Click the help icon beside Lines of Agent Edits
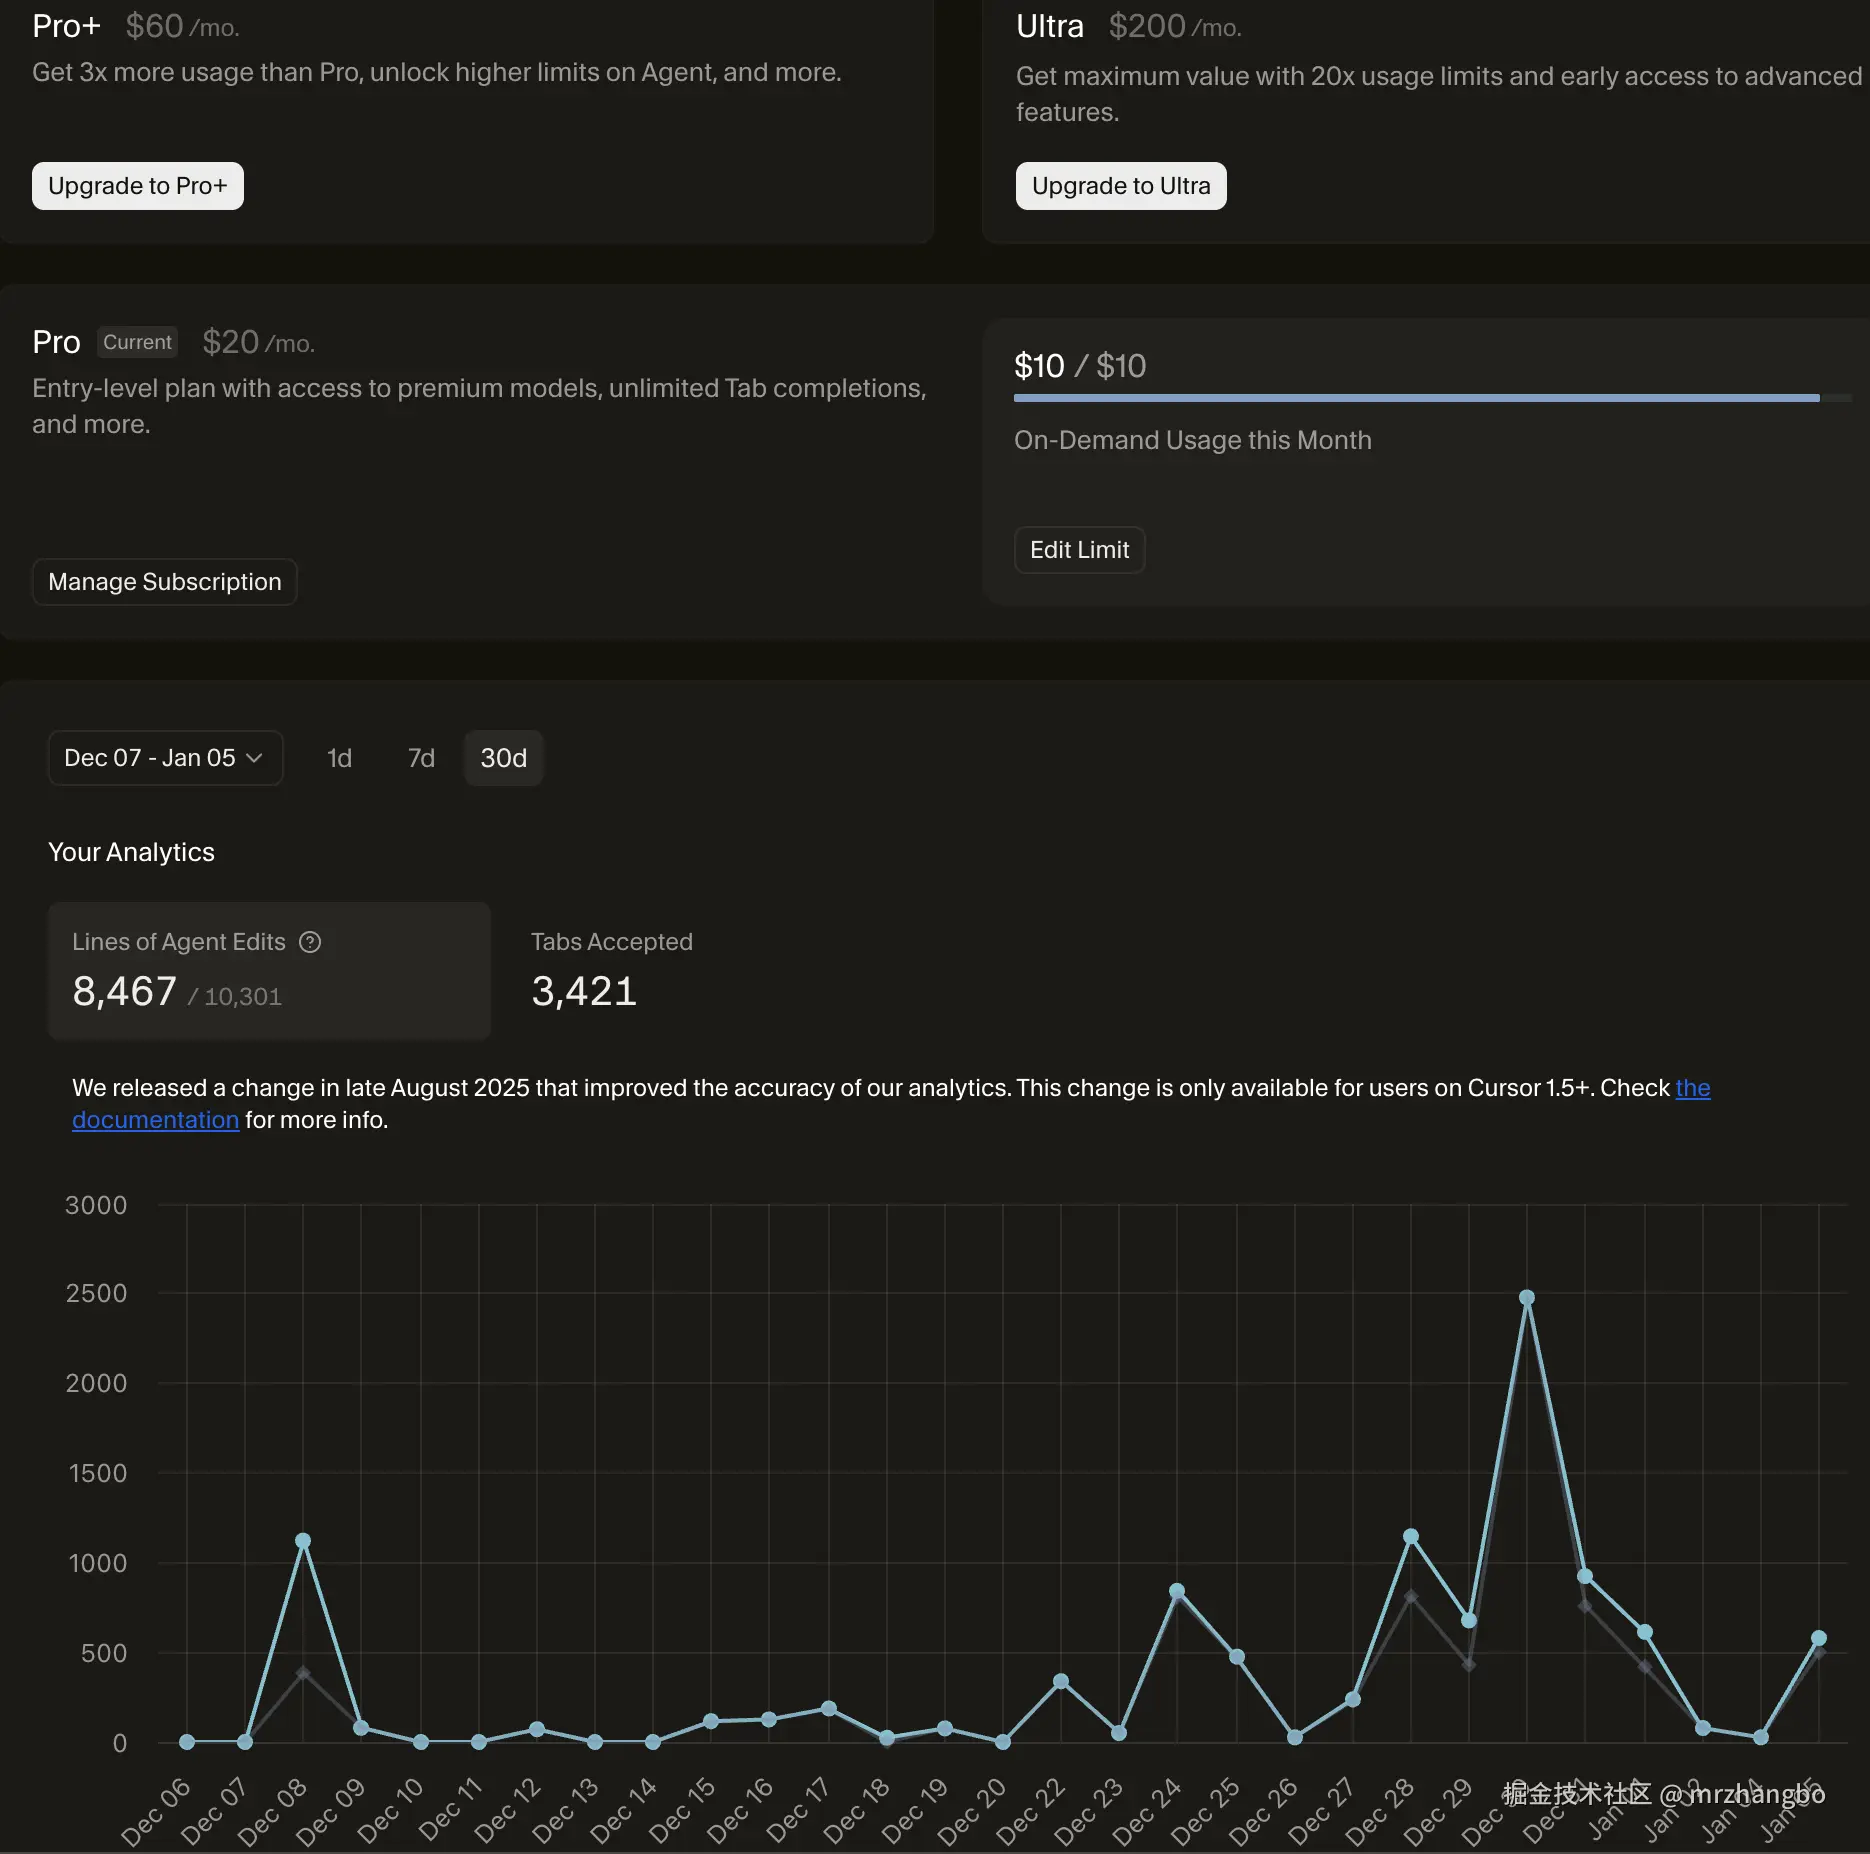Screen dimensions: 1870x1854 click(x=310, y=942)
